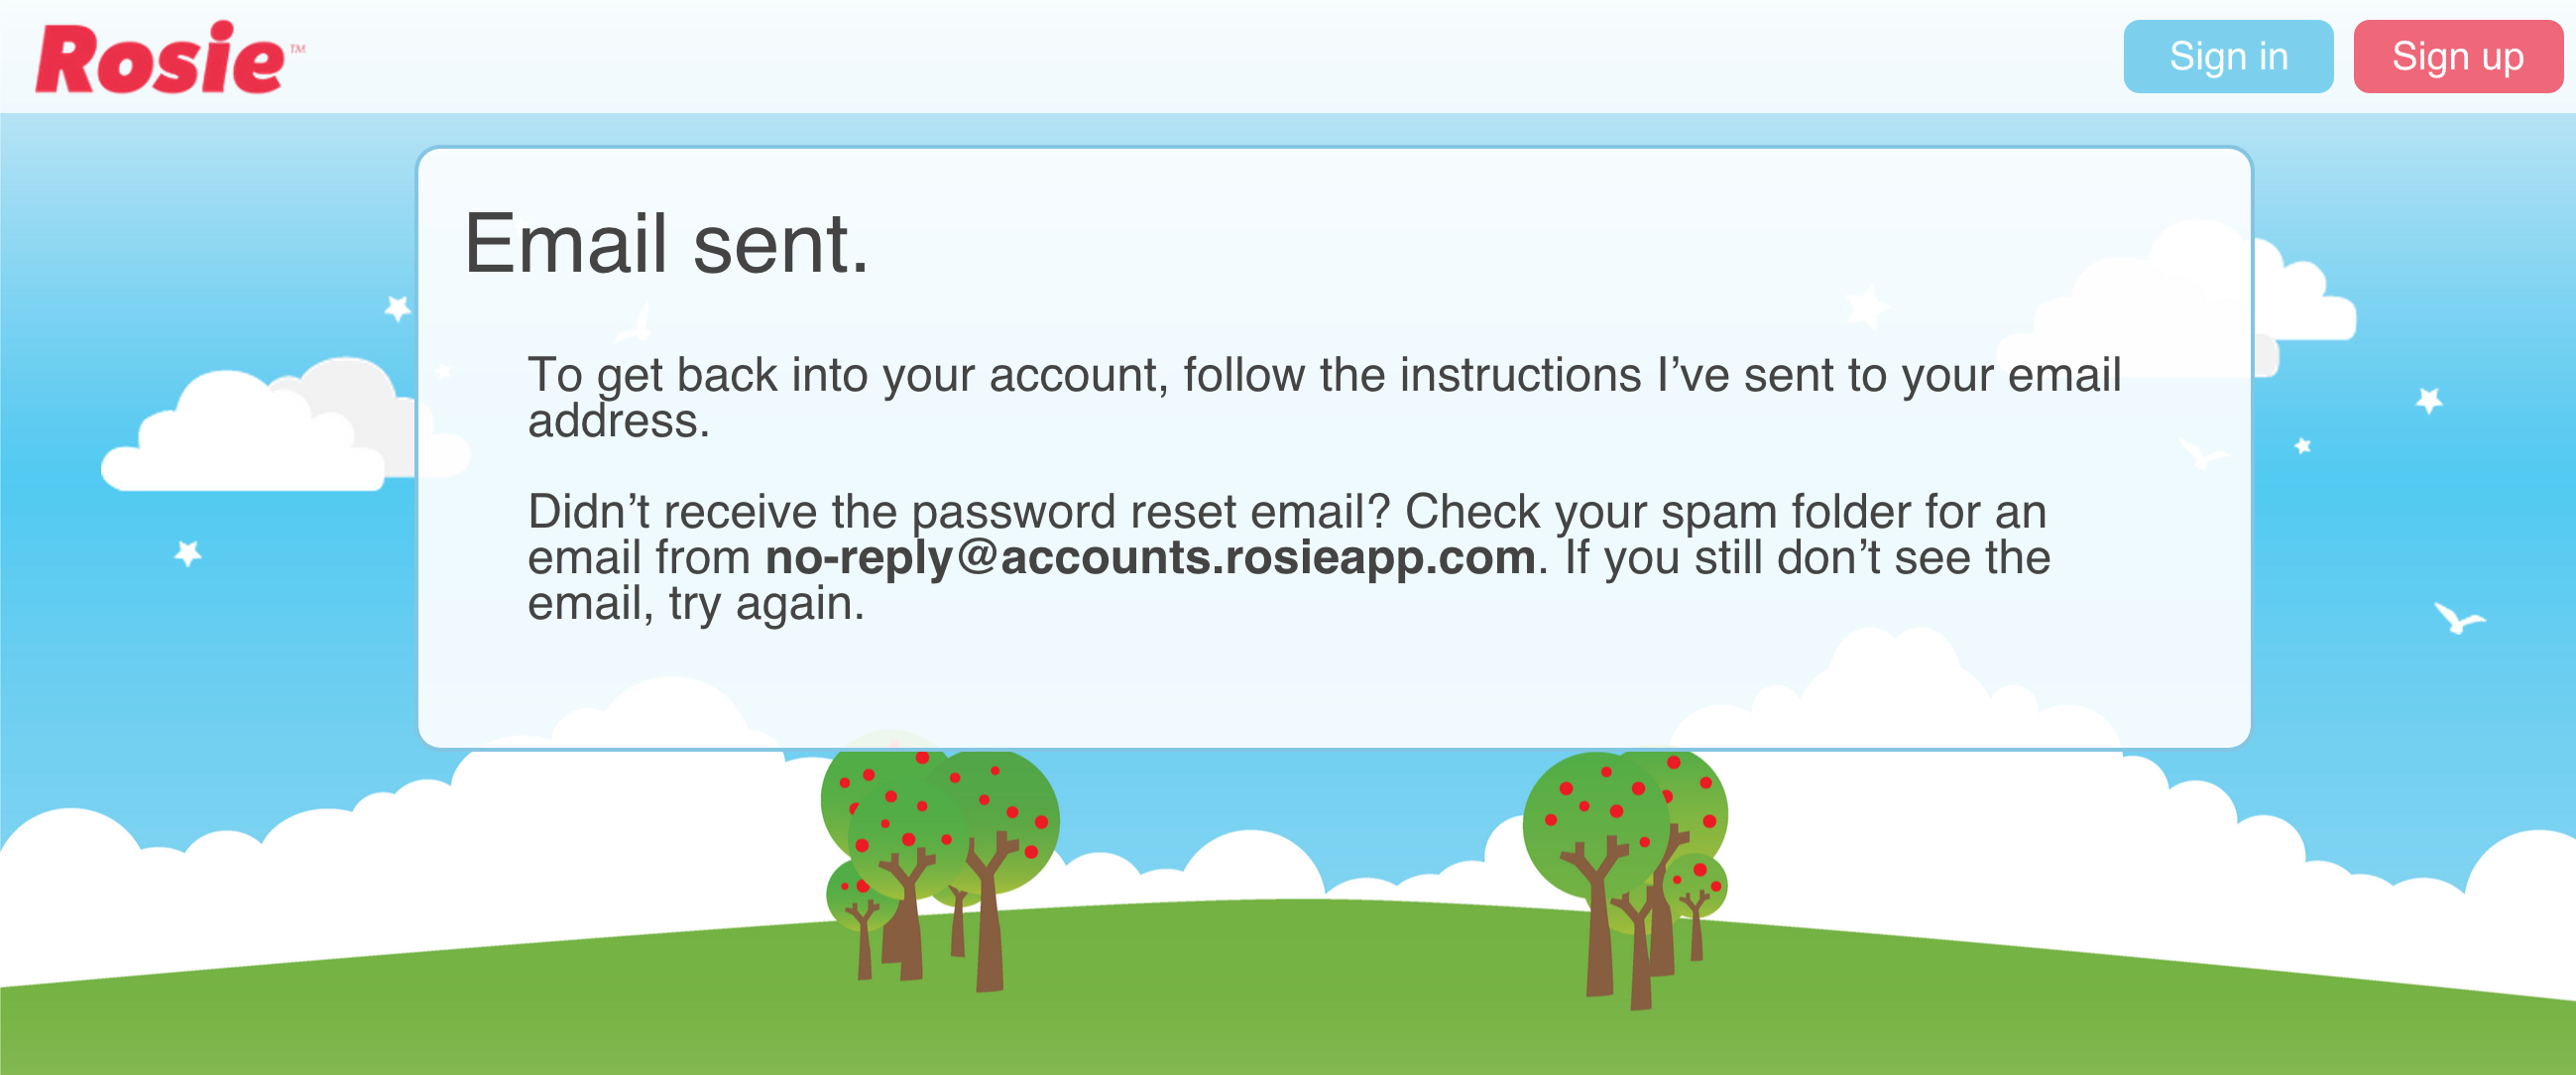Click the faint bird beneath the "Email sent." heading
Viewport: 2576px width, 1075px height.
click(636, 323)
